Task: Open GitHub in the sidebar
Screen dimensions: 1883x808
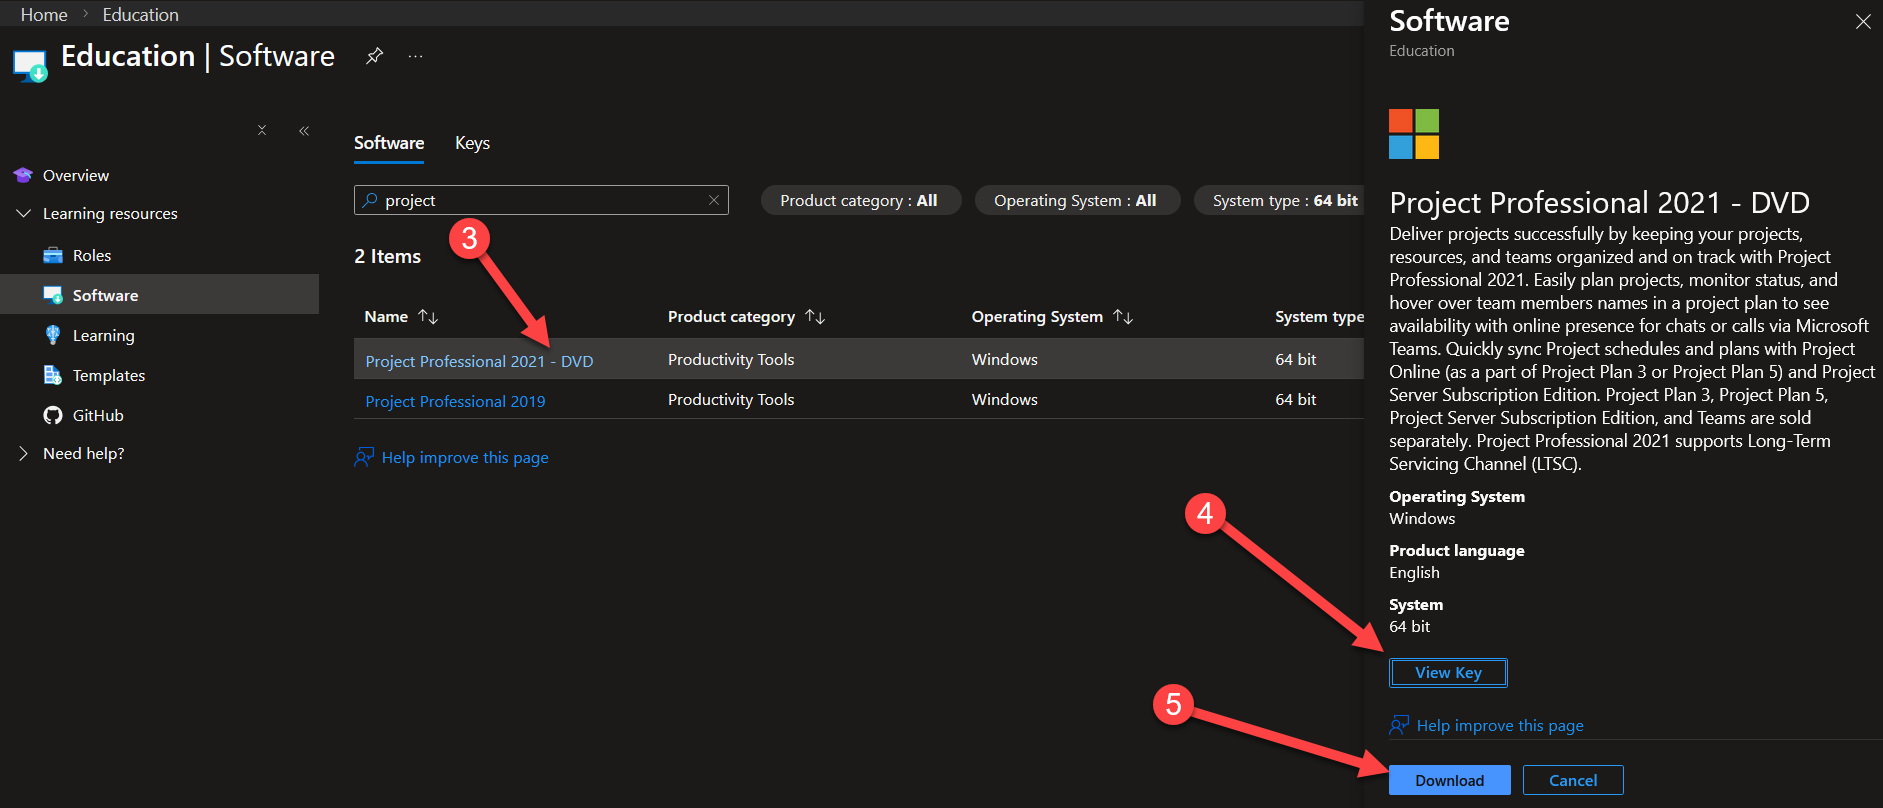Action: pos(98,415)
